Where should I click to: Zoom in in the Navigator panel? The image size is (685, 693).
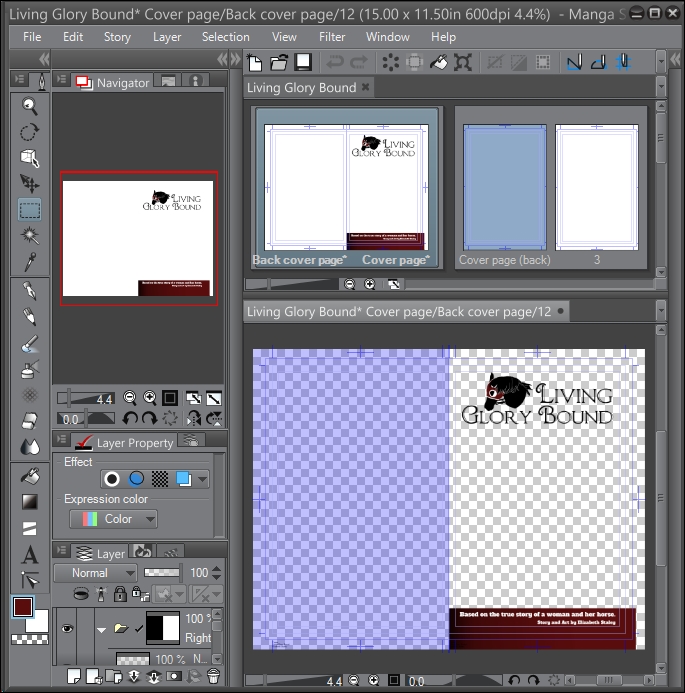pos(150,398)
